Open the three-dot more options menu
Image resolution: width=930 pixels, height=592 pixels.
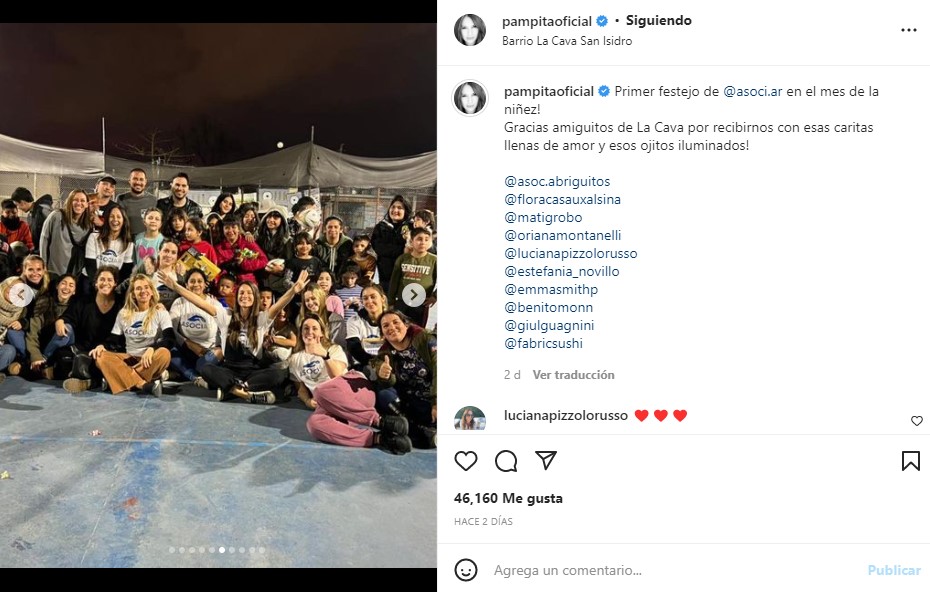click(x=909, y=30)
